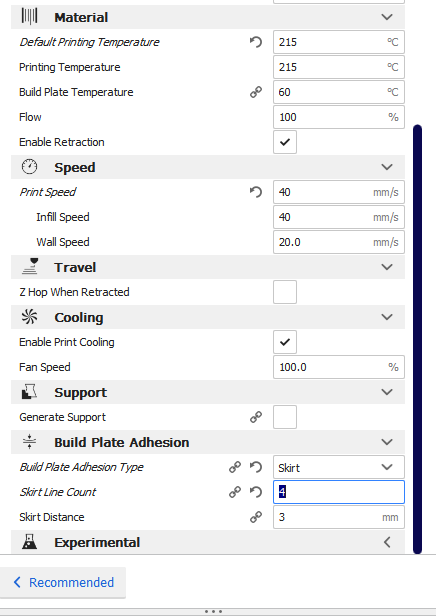
Task: Tick the Generate Support checkbox
Action: pos(285,417)
